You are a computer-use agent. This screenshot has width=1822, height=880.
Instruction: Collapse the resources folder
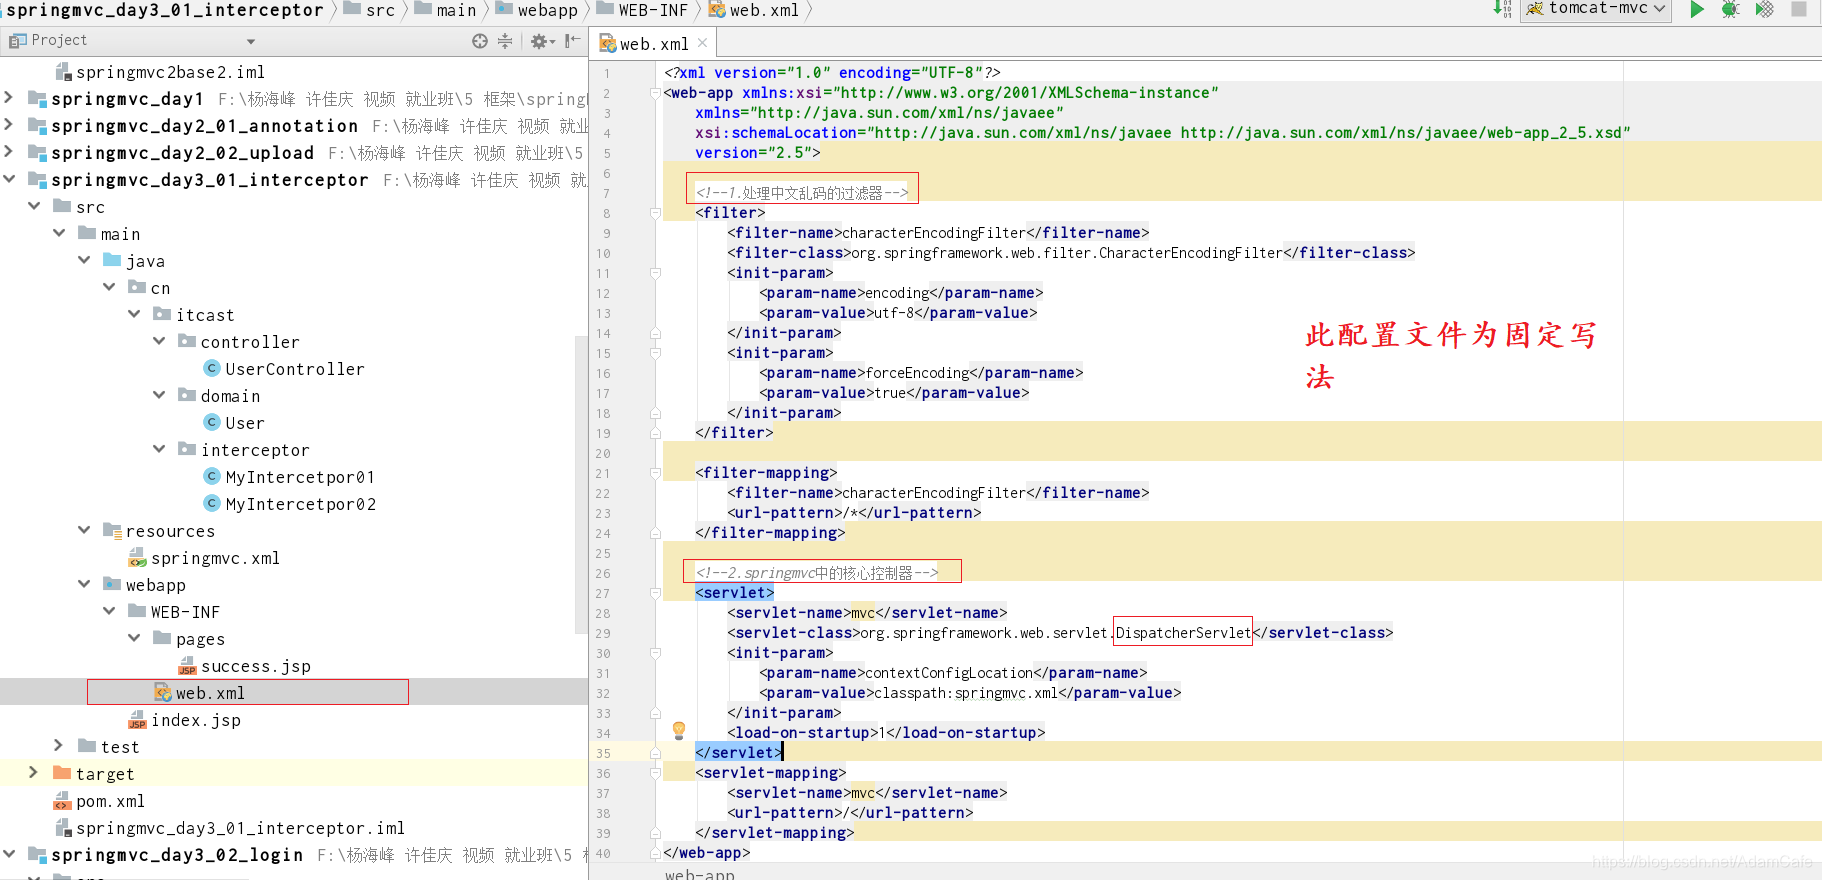coord(84,530)
